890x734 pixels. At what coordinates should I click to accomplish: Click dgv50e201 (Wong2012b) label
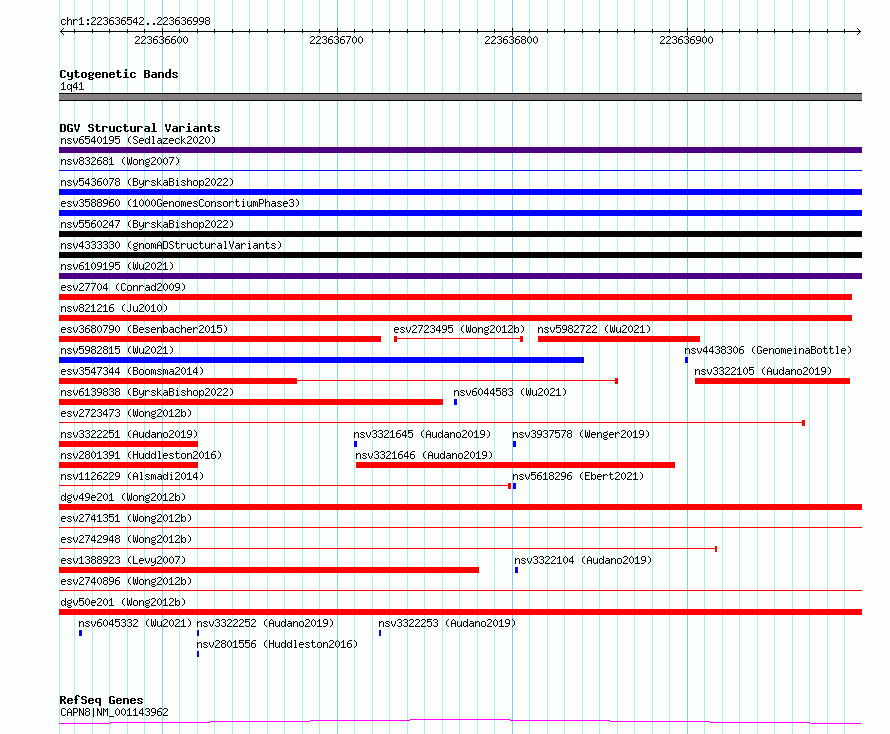click(123, 602)
